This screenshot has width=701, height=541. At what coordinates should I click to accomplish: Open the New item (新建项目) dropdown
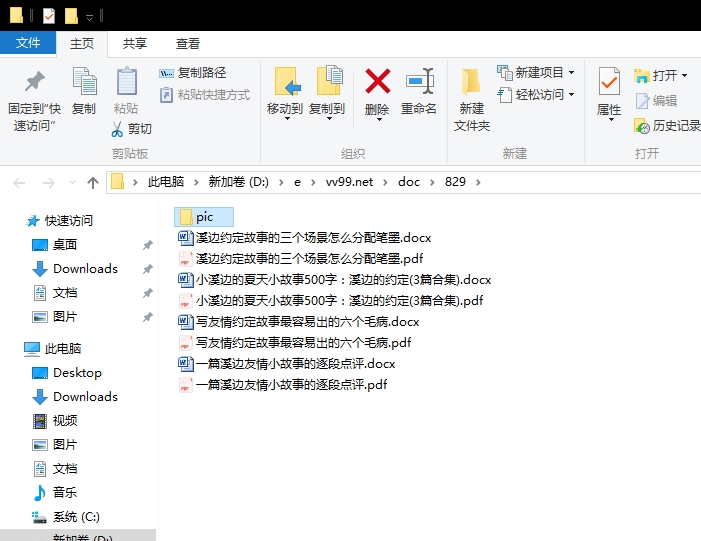coord(536,72)
